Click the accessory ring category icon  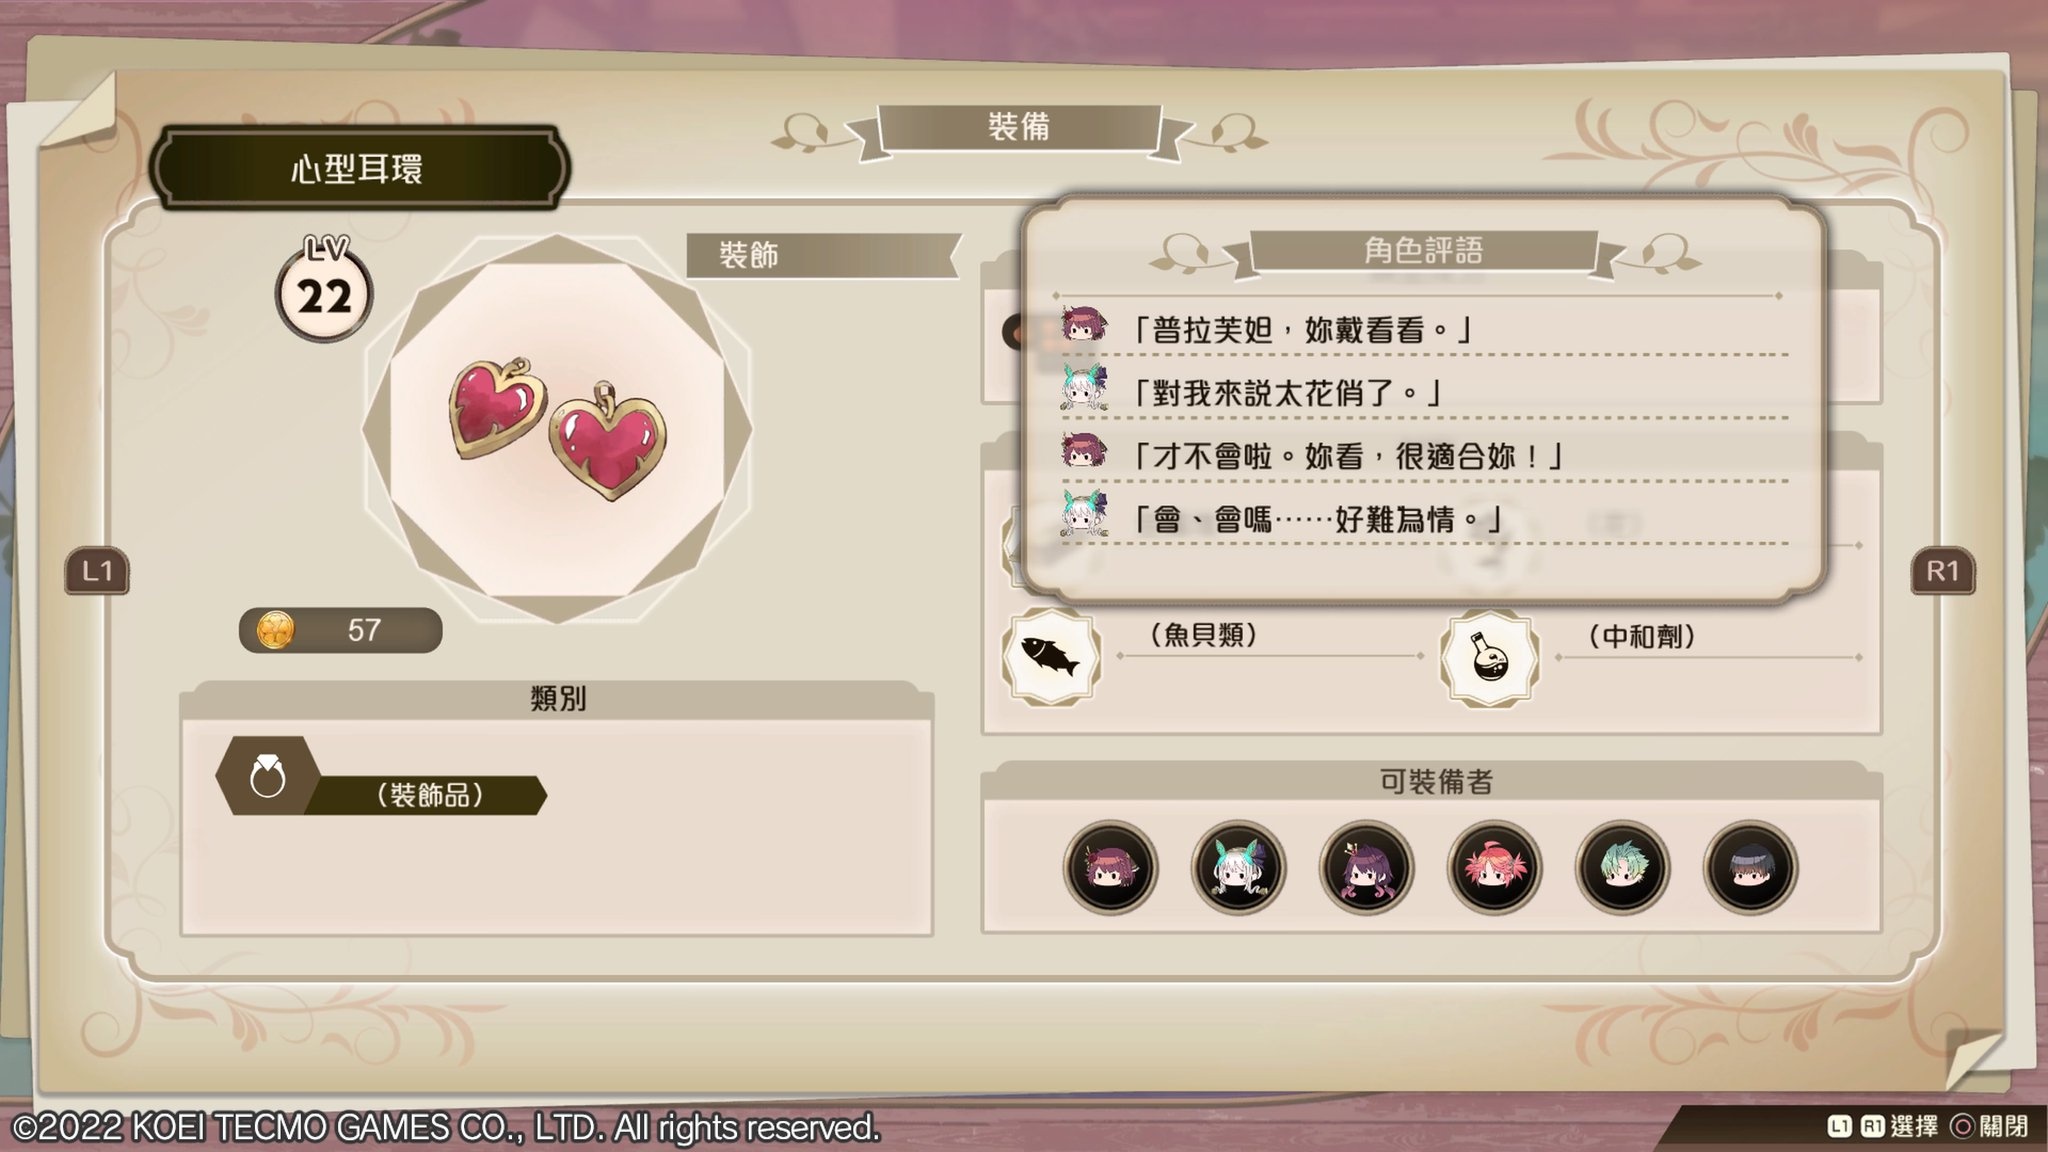pyautogui.click(x=268, y=776)
